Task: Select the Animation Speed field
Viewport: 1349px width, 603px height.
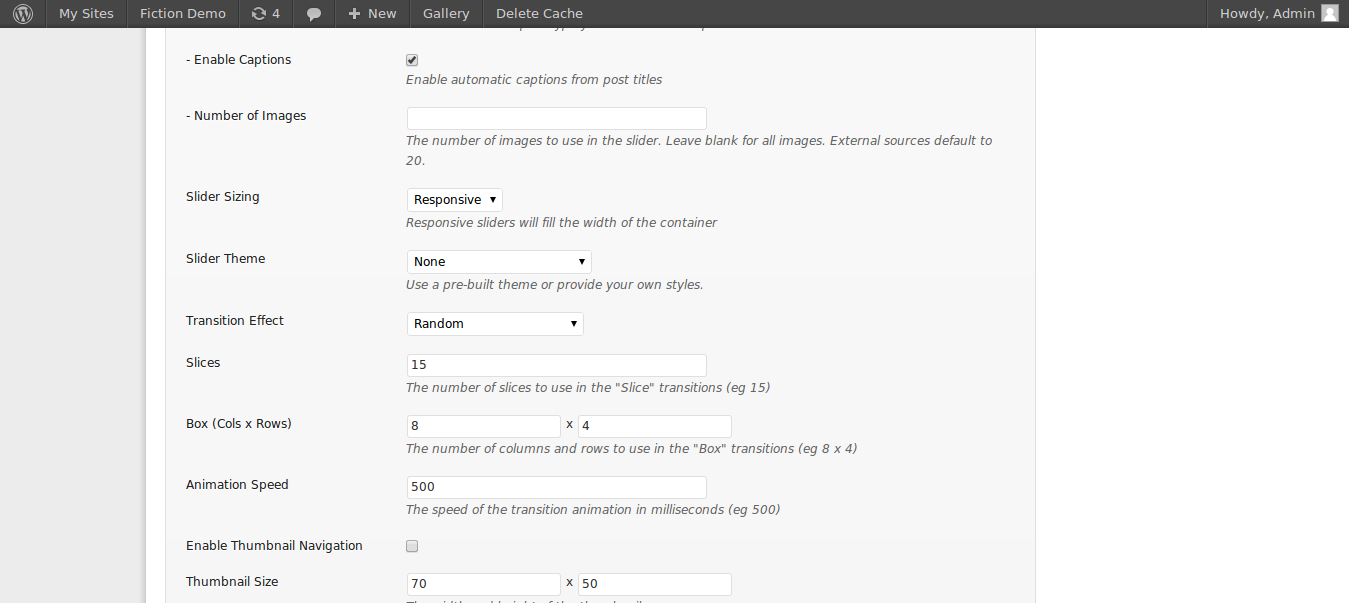Action: (556, 487)
